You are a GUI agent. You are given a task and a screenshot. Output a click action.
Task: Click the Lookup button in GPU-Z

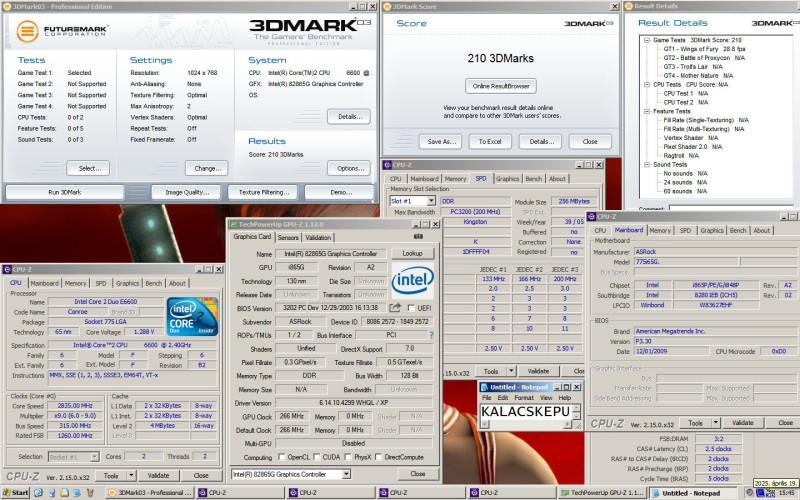tap(412, 253)
